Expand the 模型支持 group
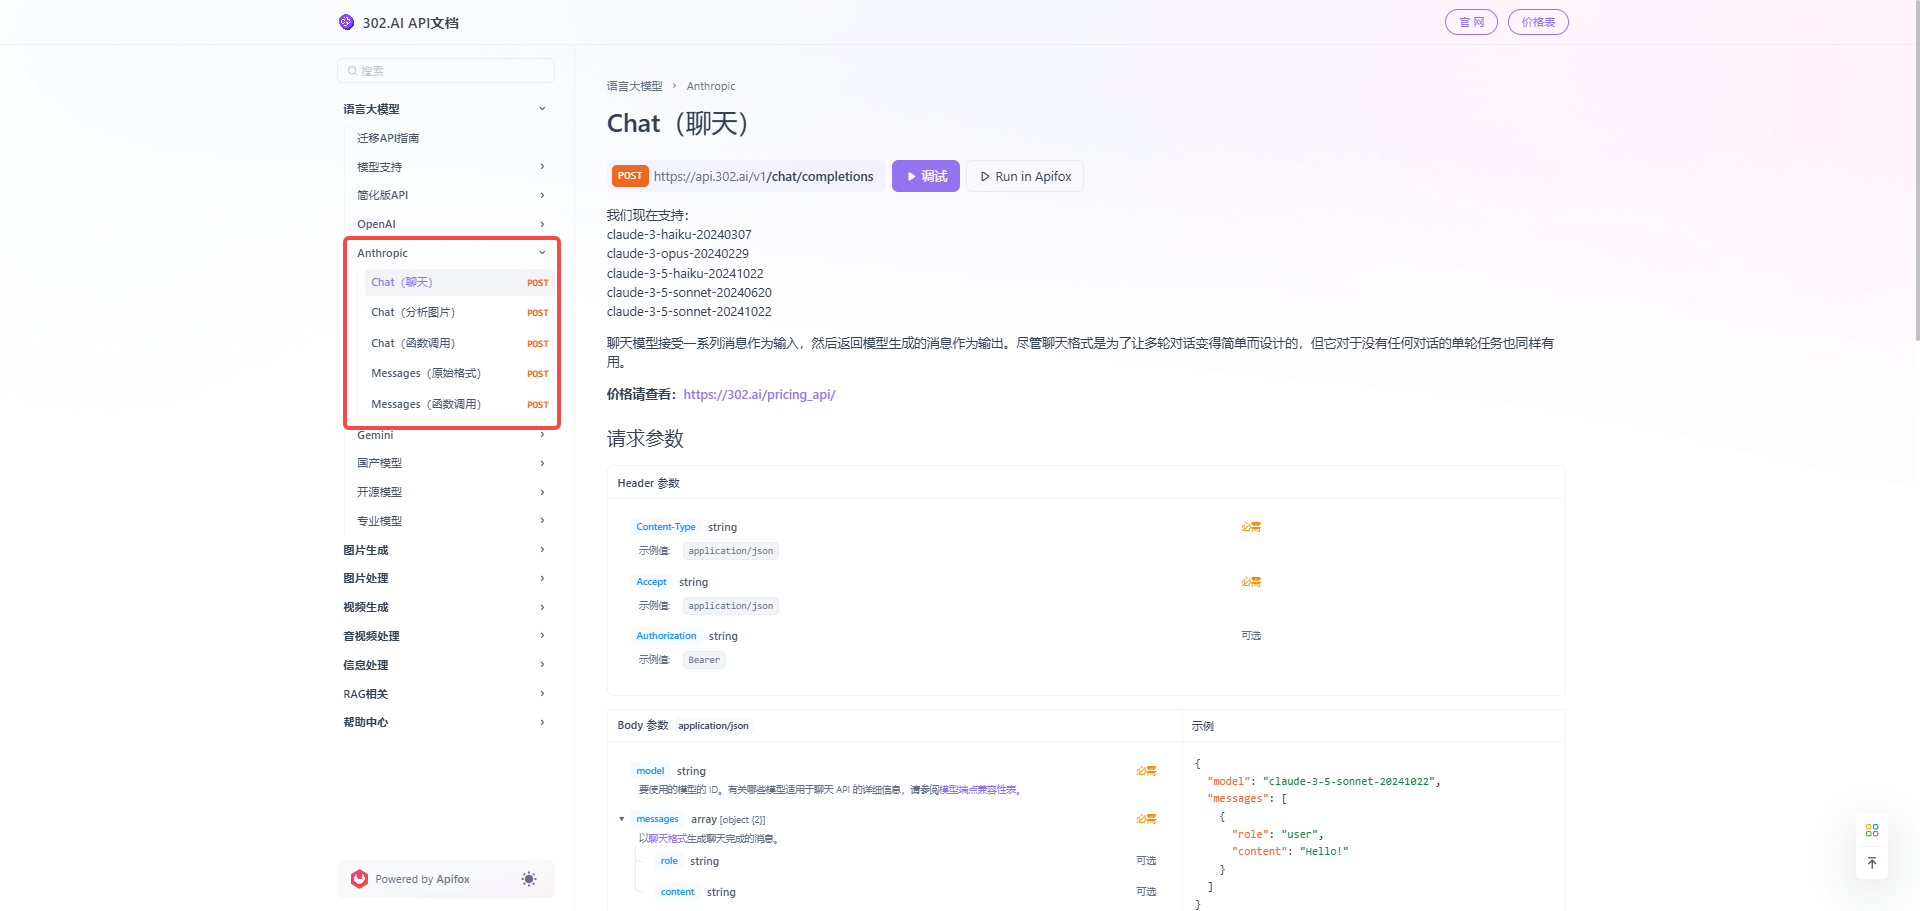Screen dimensions: 1920x911 click(542, 167)
